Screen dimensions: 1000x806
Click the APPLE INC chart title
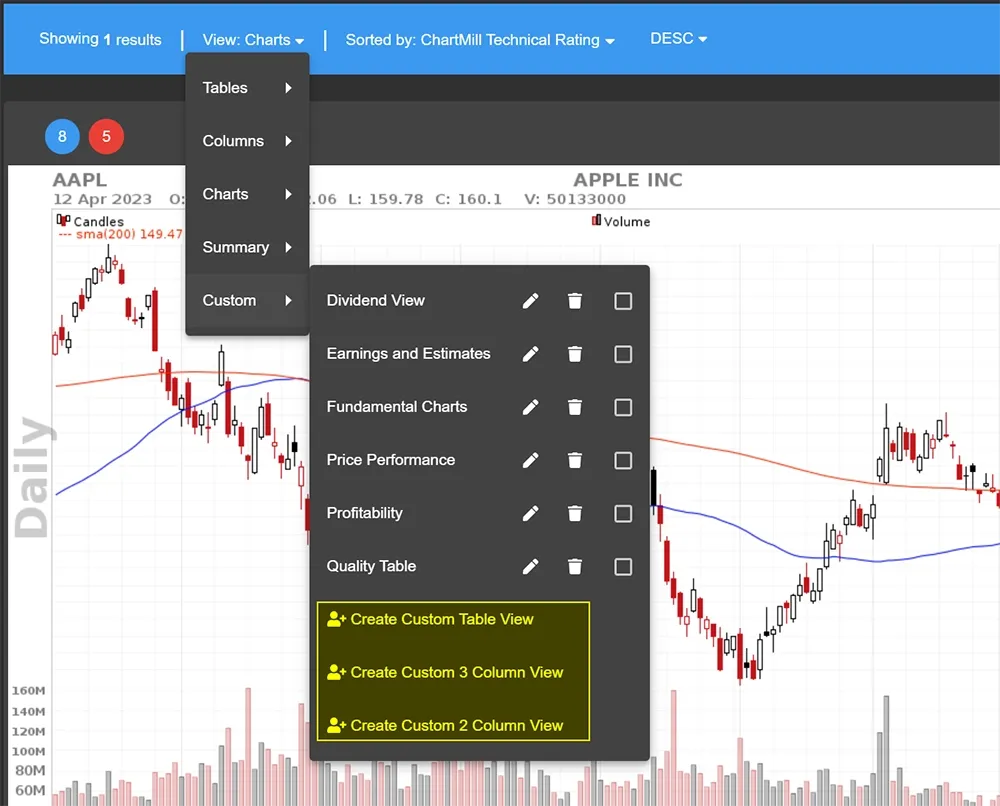[x=628, y=180]
